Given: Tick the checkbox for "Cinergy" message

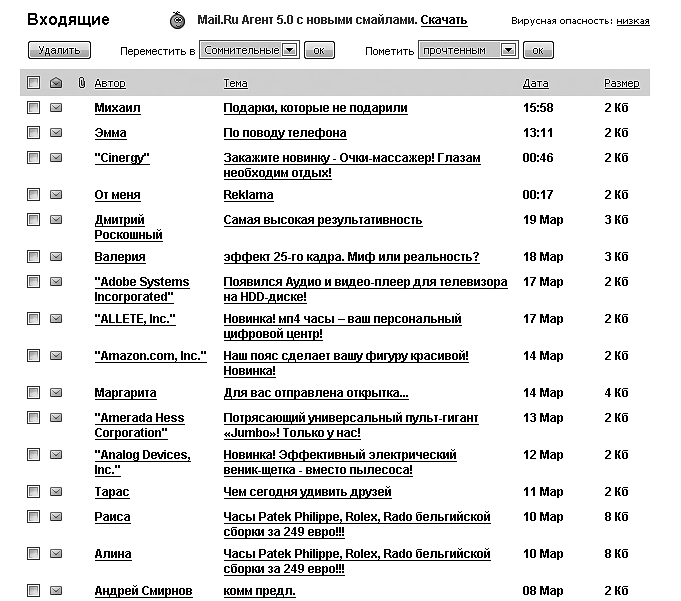Looking at the screenshot, I should (x=33, y=157).
